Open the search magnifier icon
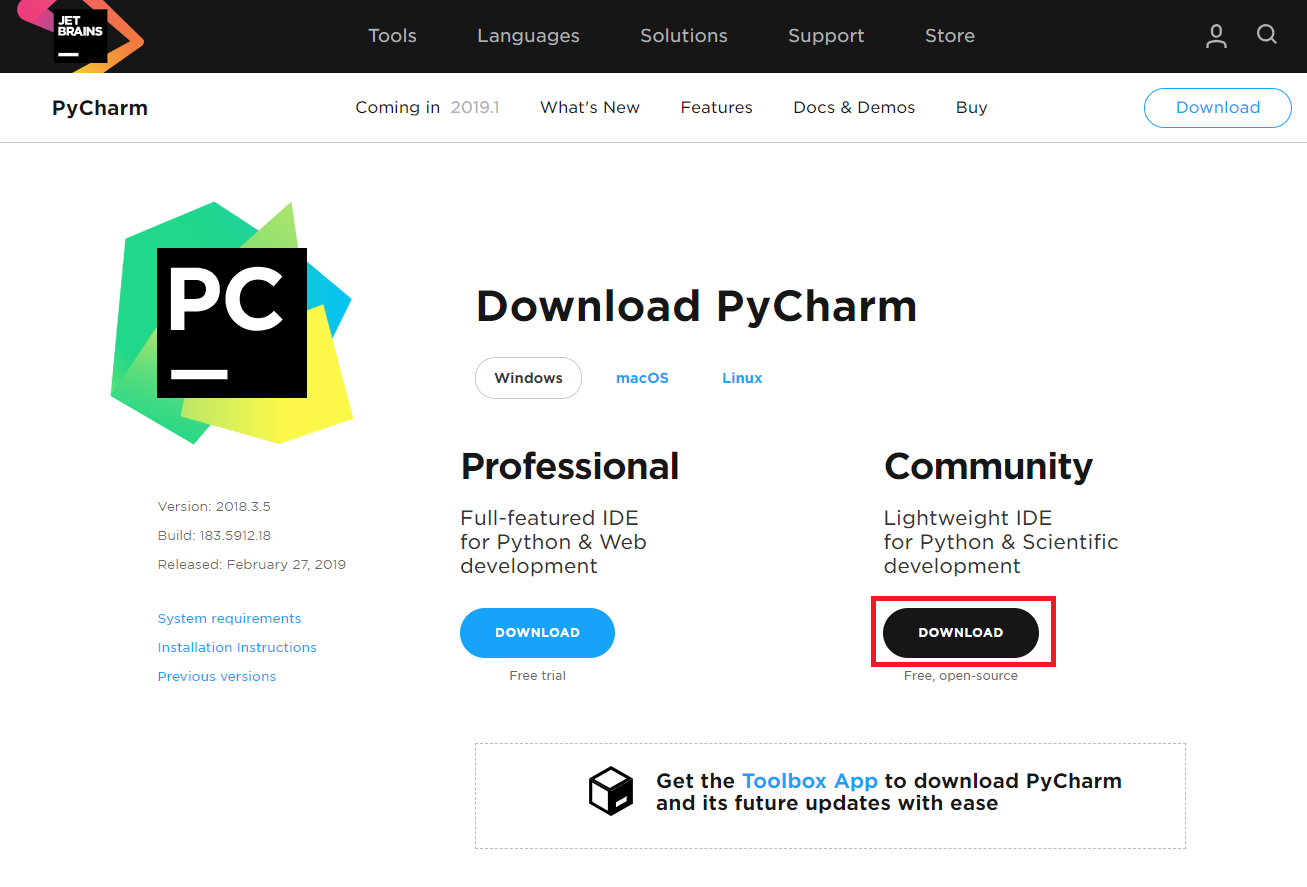Screen dimensions: 1307x887 click(1267, 35)
